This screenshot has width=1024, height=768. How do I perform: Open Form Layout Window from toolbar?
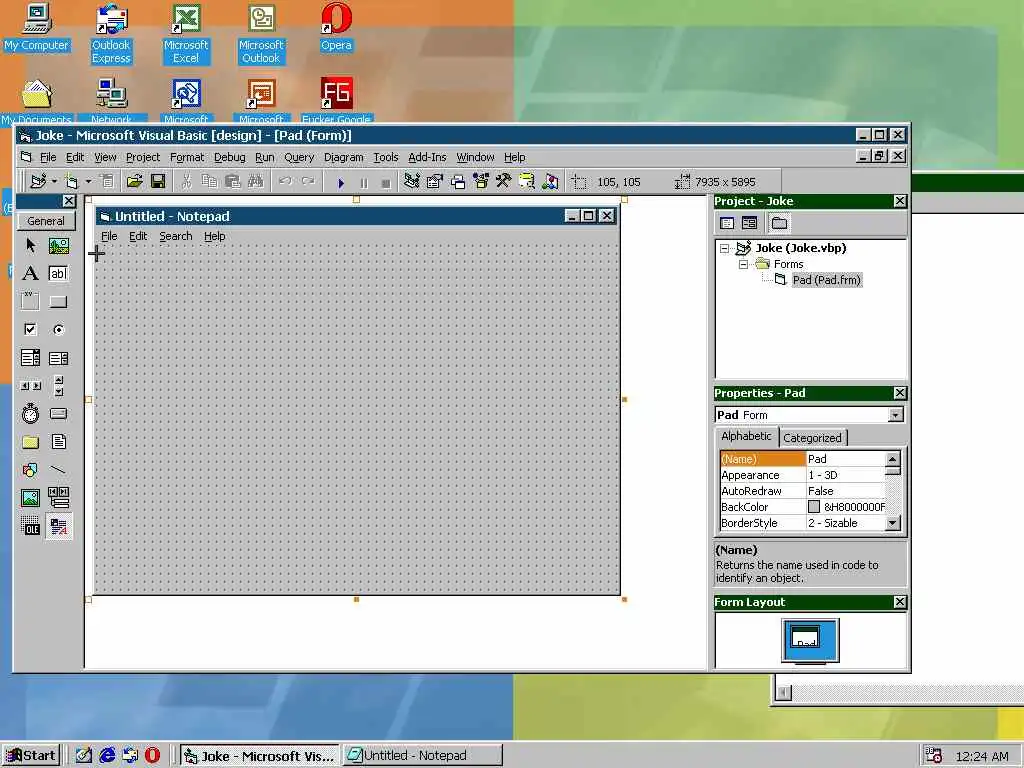click(458, 182)
